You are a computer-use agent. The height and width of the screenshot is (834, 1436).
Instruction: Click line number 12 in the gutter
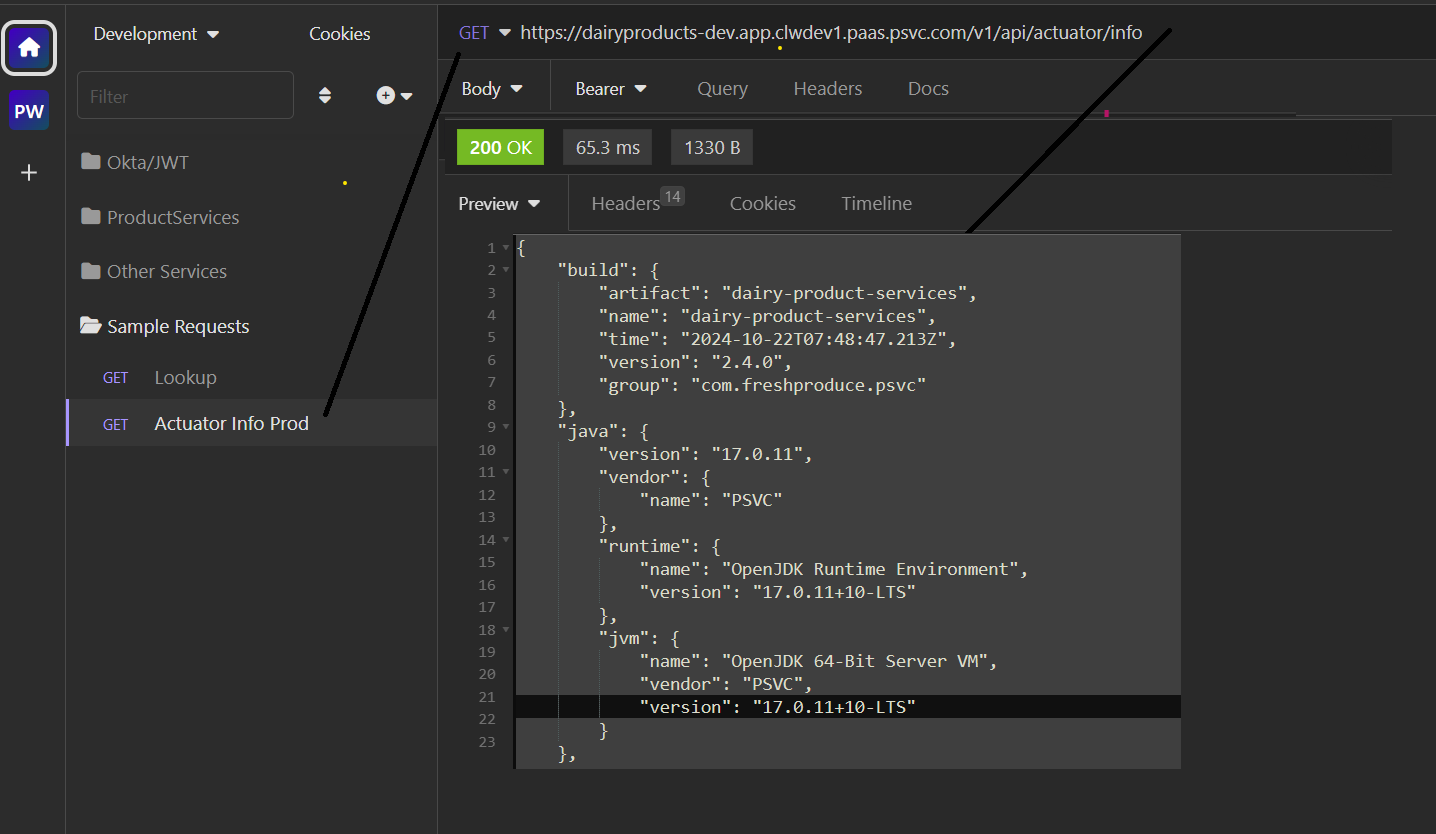coord(486,495)
